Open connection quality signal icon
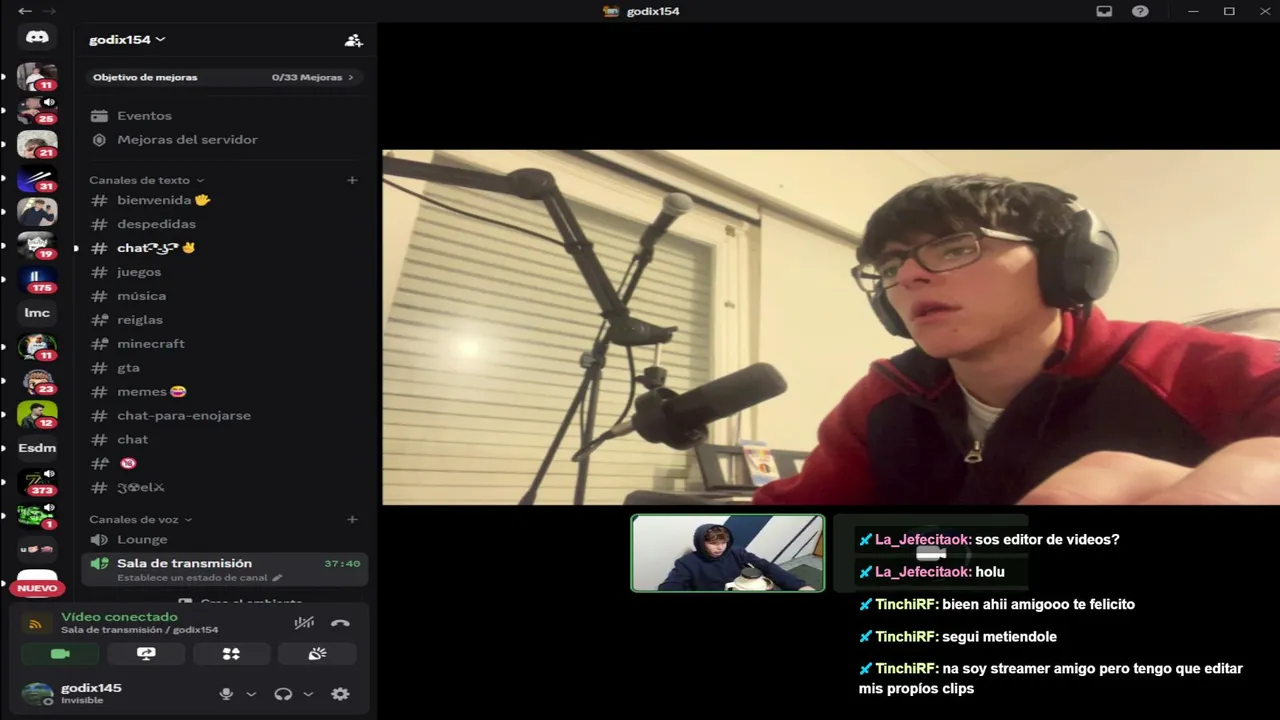The width and height of the screenshot is (1280, 720). point(35,624)
